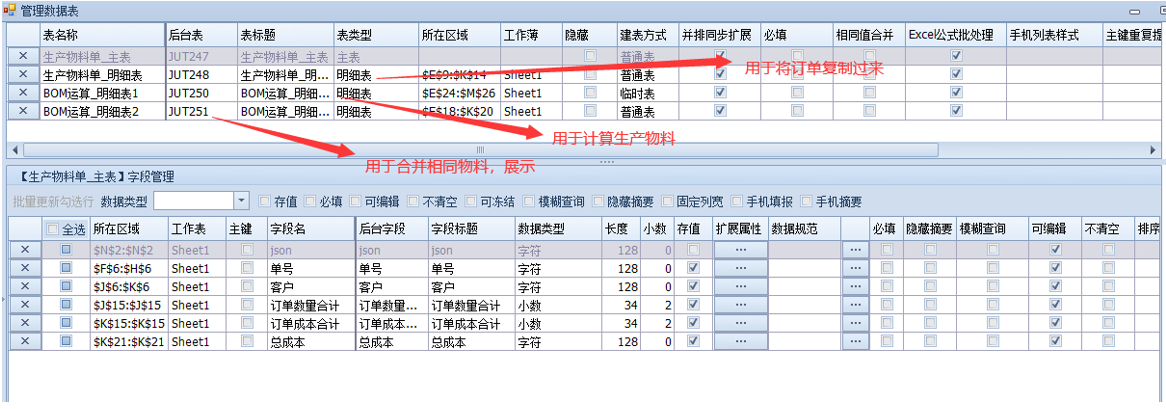This screenshot has height=409, width=1166.
Task: Uncheck 可编辑 checkbox for 总成本 row
Action: (1052, 341)
